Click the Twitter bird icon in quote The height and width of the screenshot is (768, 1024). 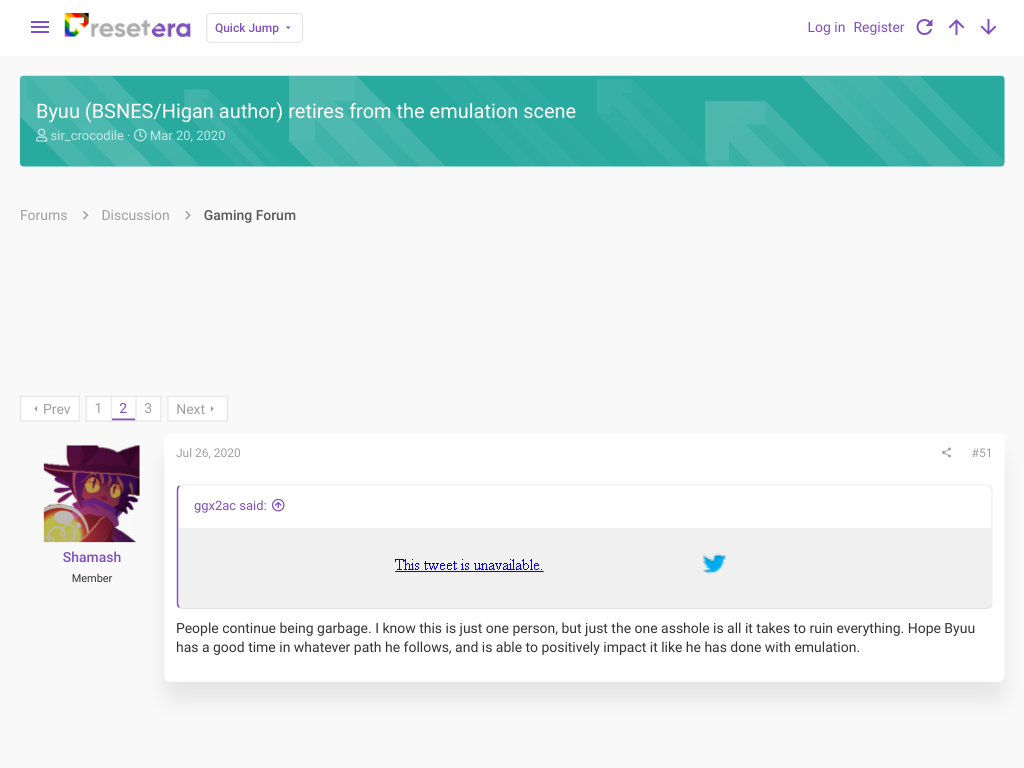click(714, 563)
